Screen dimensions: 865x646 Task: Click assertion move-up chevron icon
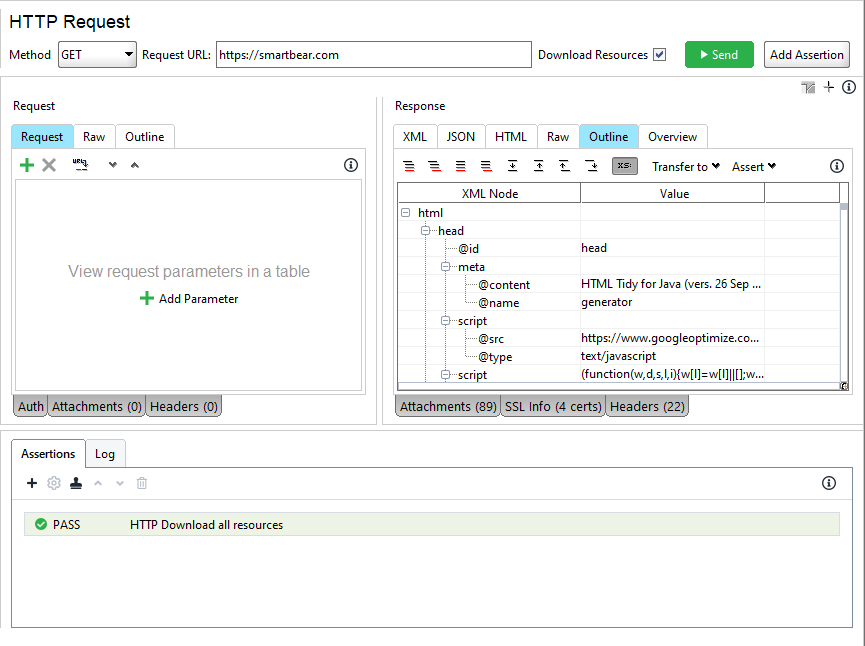click(x=98, y=483)
